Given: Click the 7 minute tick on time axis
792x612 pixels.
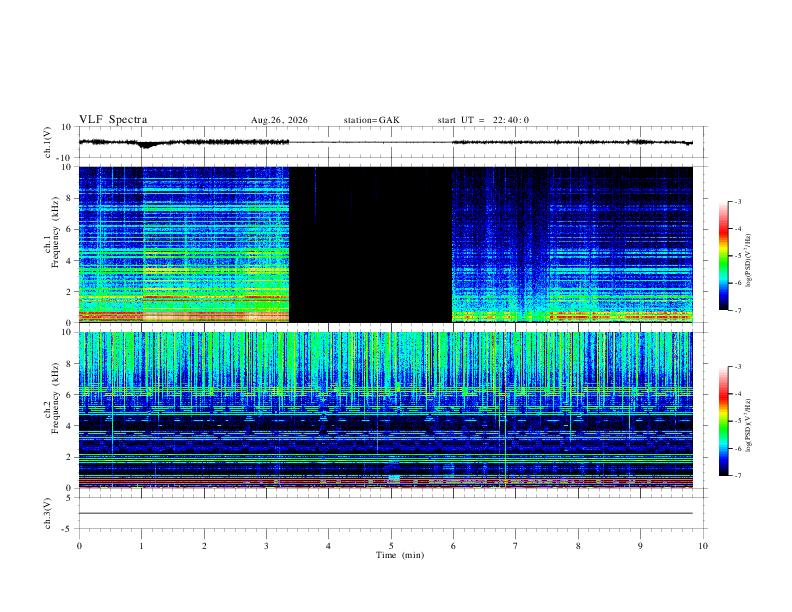Looking at the screenshot, I should [x=516, y=546].
